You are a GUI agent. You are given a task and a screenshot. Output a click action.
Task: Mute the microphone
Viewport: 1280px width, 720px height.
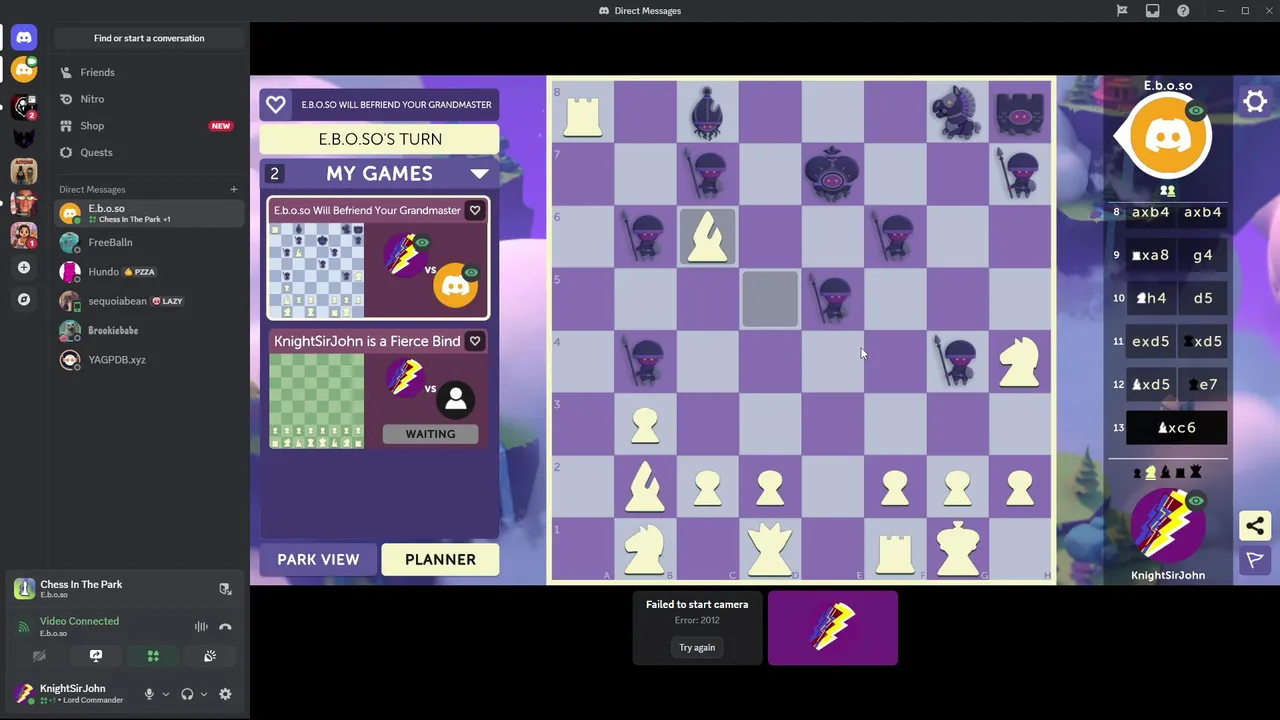[x=149, y=694]
